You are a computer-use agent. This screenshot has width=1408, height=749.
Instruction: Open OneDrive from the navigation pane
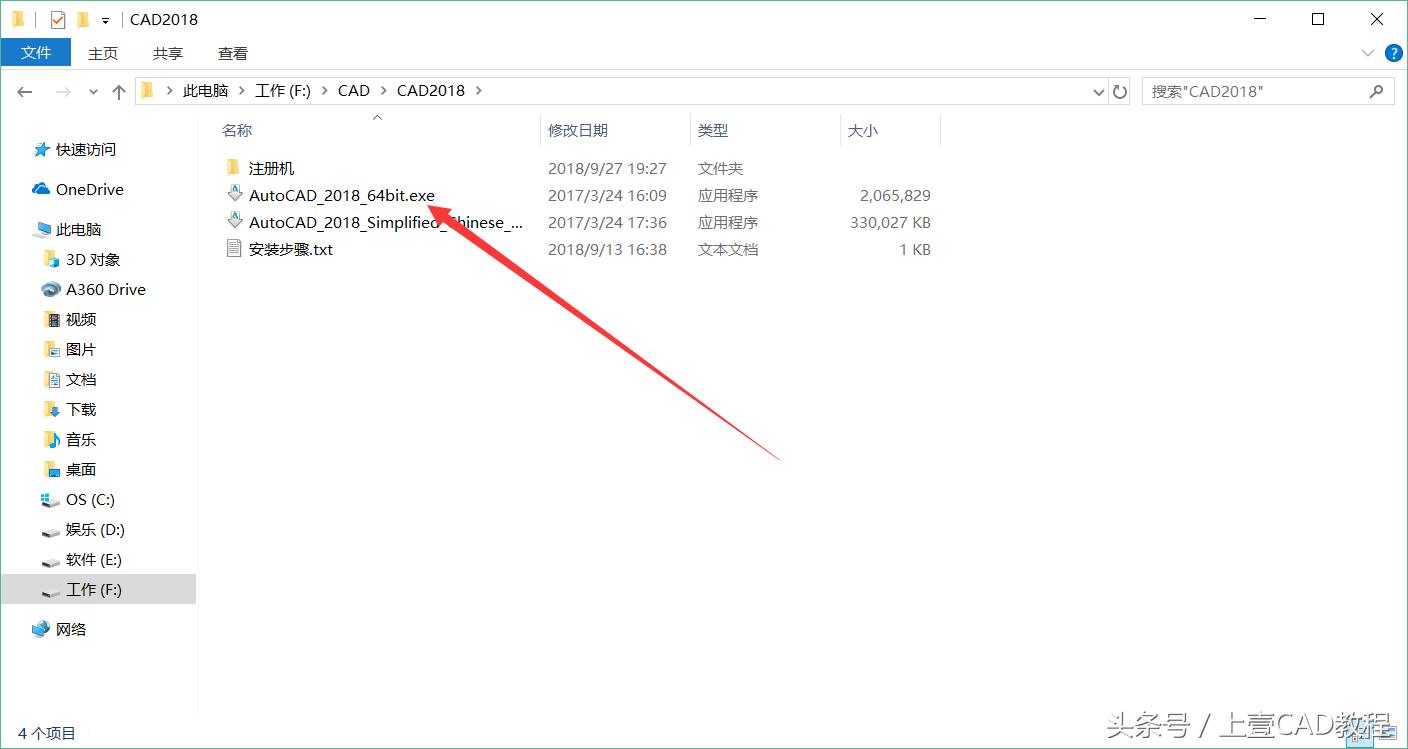[x=88, y=189]
